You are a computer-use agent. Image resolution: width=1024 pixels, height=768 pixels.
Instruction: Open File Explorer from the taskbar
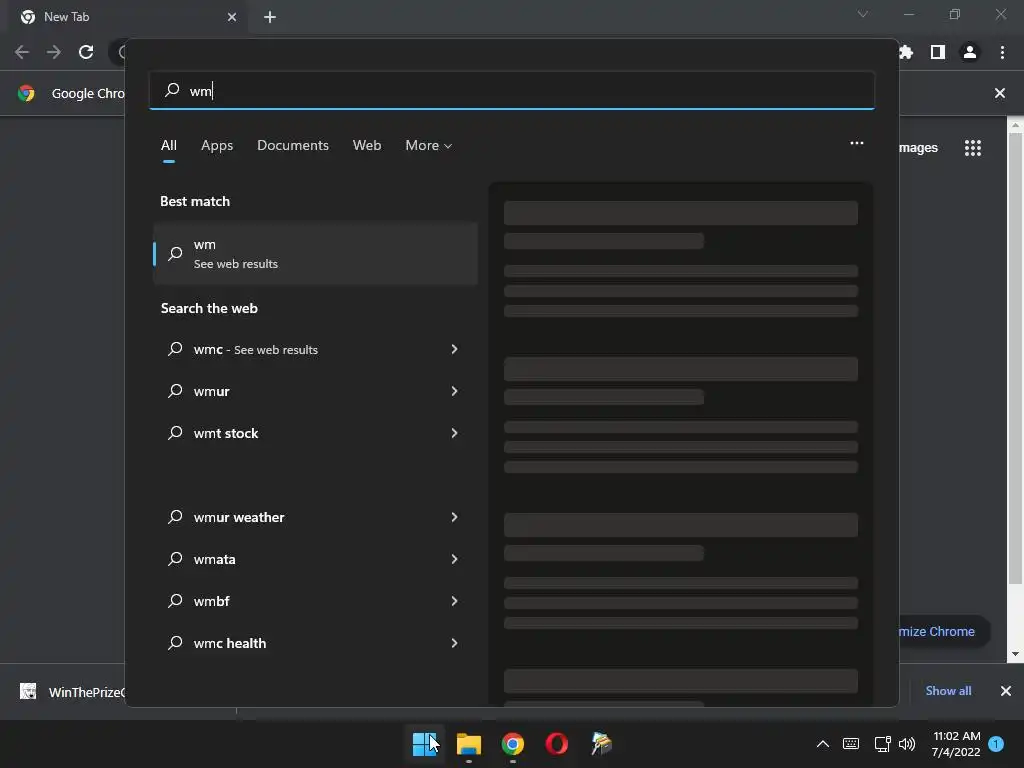point(468,743)
